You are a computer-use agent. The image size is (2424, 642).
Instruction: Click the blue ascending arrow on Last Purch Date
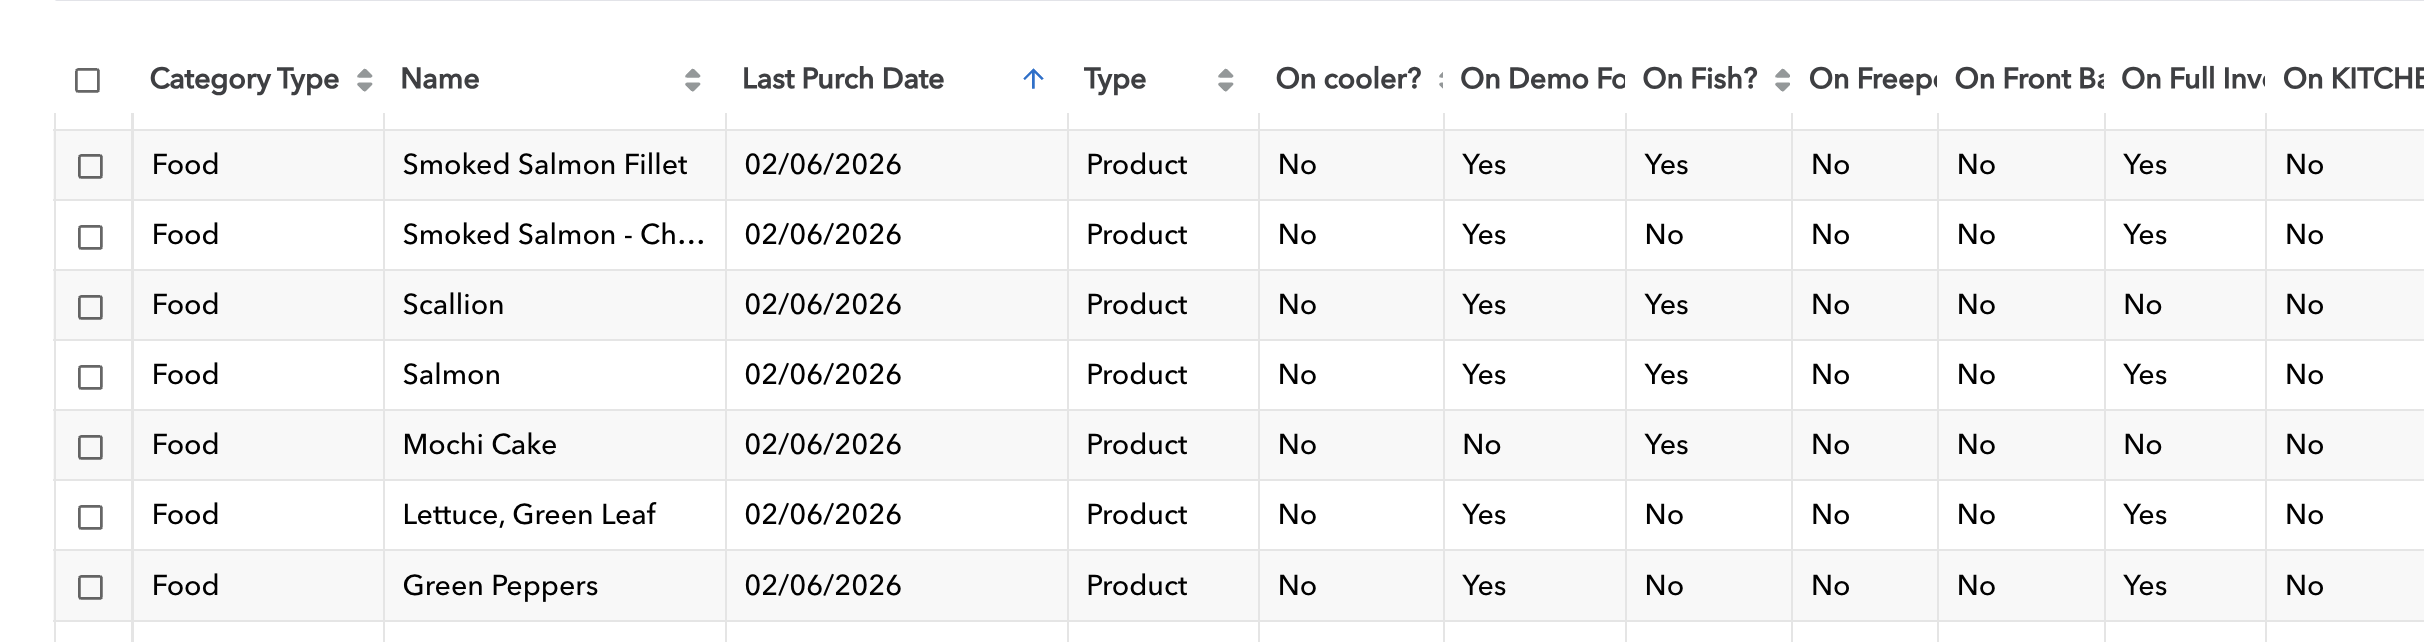[1034, 79]
